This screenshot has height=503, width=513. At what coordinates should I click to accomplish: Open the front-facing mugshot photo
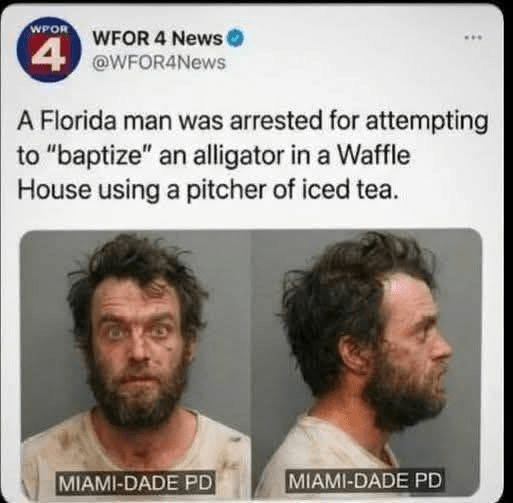tap(135, 363)
